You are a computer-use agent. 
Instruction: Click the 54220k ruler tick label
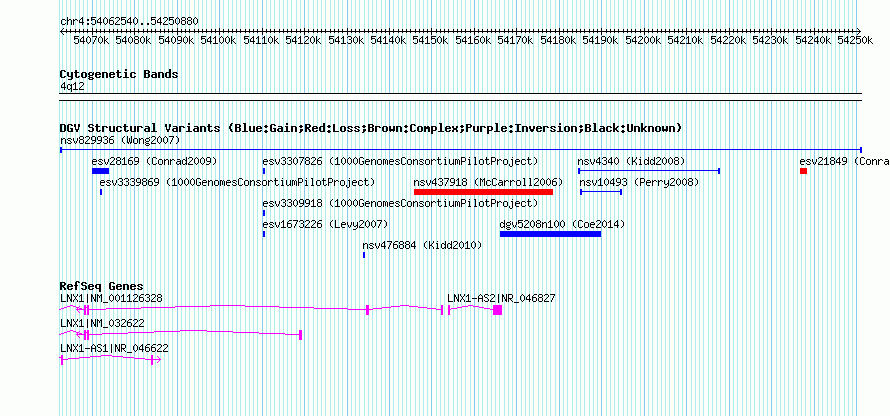click(728, 40)
